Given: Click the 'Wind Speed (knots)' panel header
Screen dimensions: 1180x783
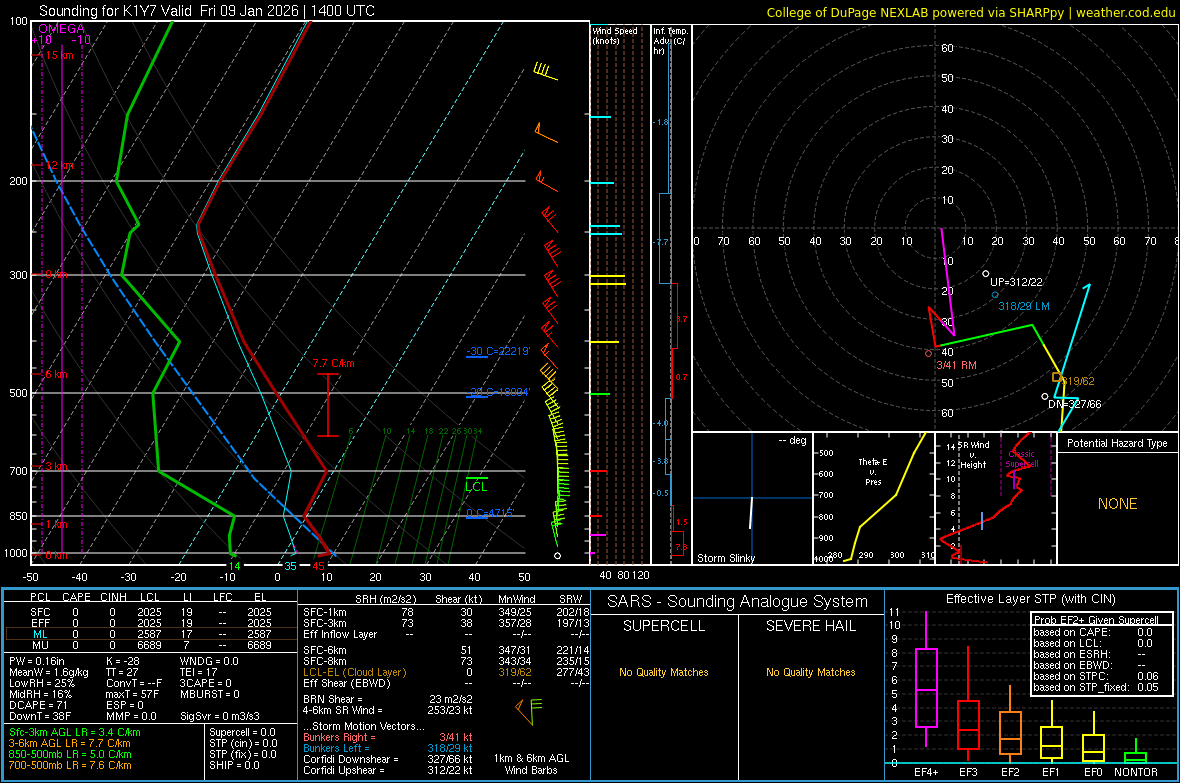Looking at the screenshot, I should pos(614,35).
